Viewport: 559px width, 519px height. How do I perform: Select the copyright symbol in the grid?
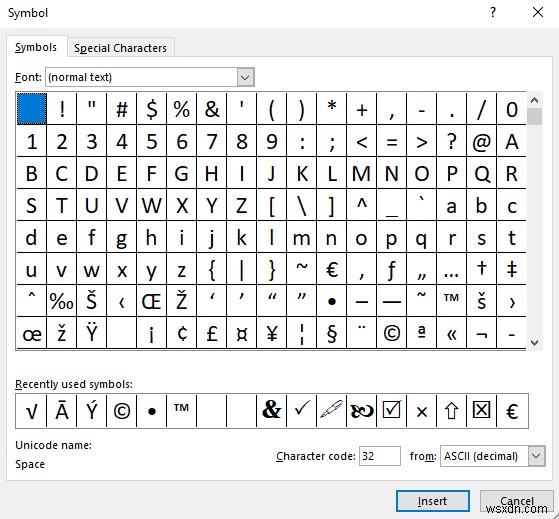tap(391, 333)
